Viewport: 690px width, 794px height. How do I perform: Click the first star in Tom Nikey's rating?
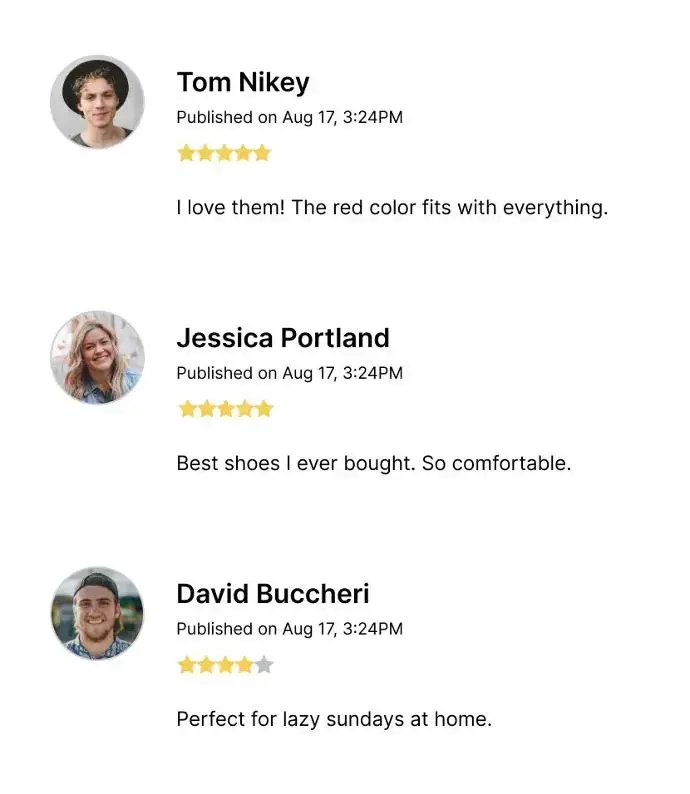click(186, 153)
